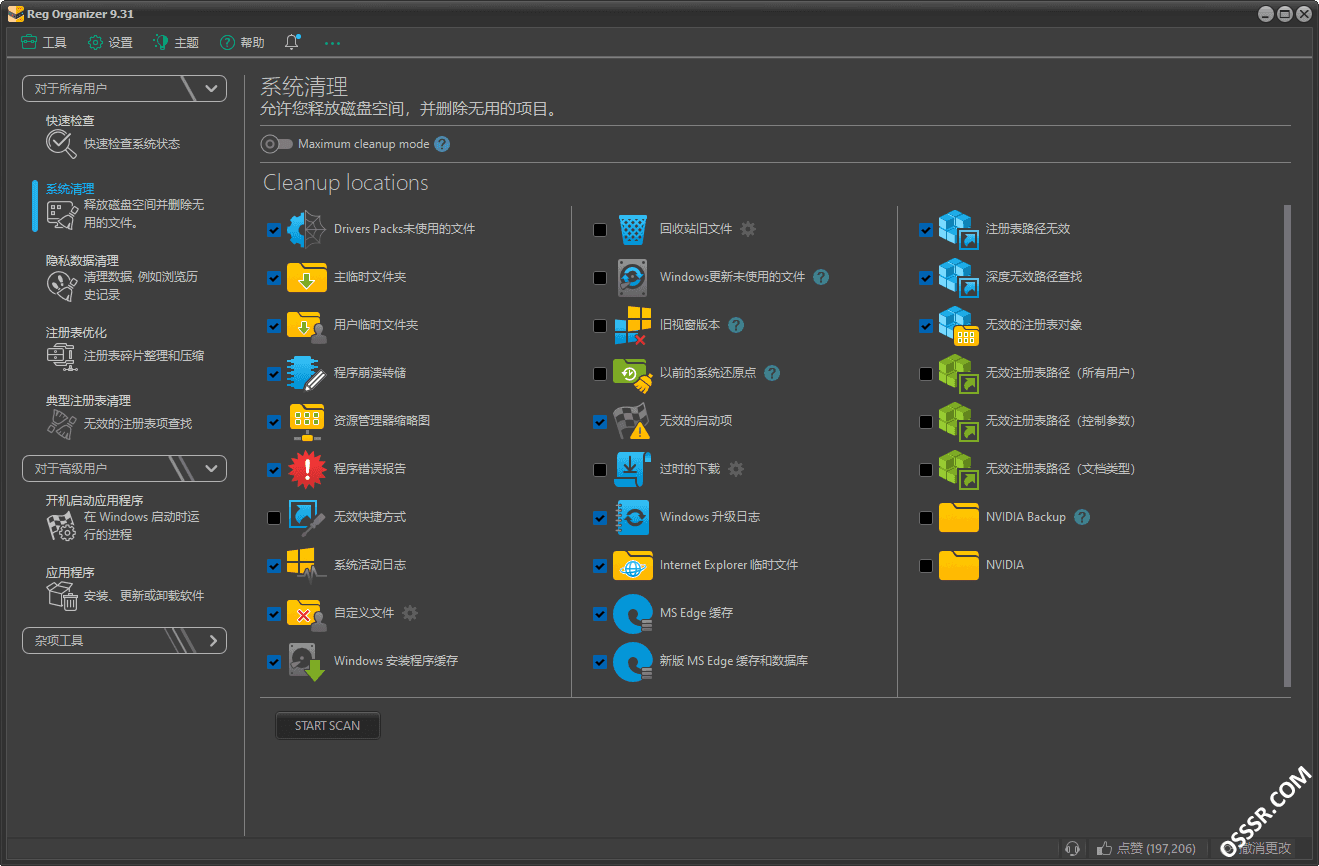
Task: Check the invalid registry paths all users checkbox
Action: click(x=926, y=373)
